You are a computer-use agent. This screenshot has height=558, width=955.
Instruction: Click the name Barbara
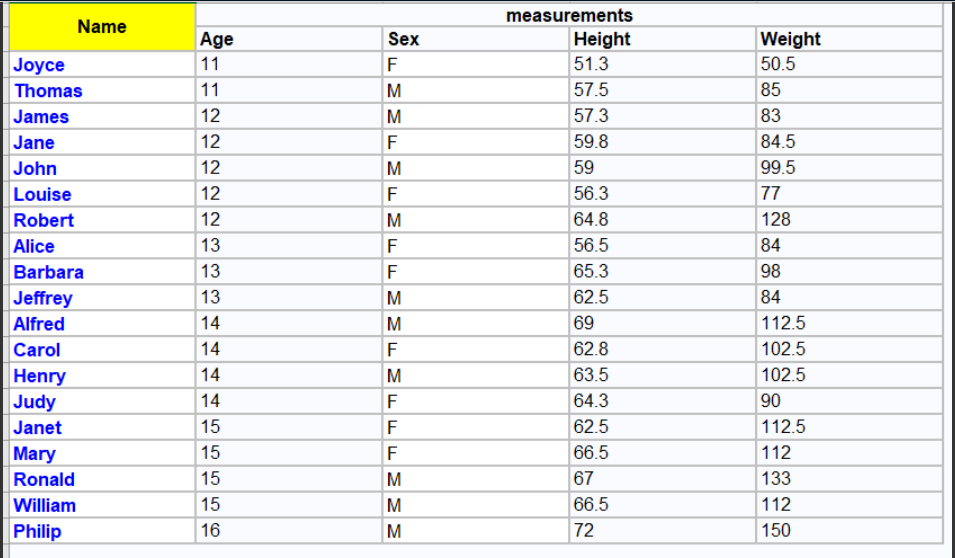pyautogui.click(x=48, y=272)
